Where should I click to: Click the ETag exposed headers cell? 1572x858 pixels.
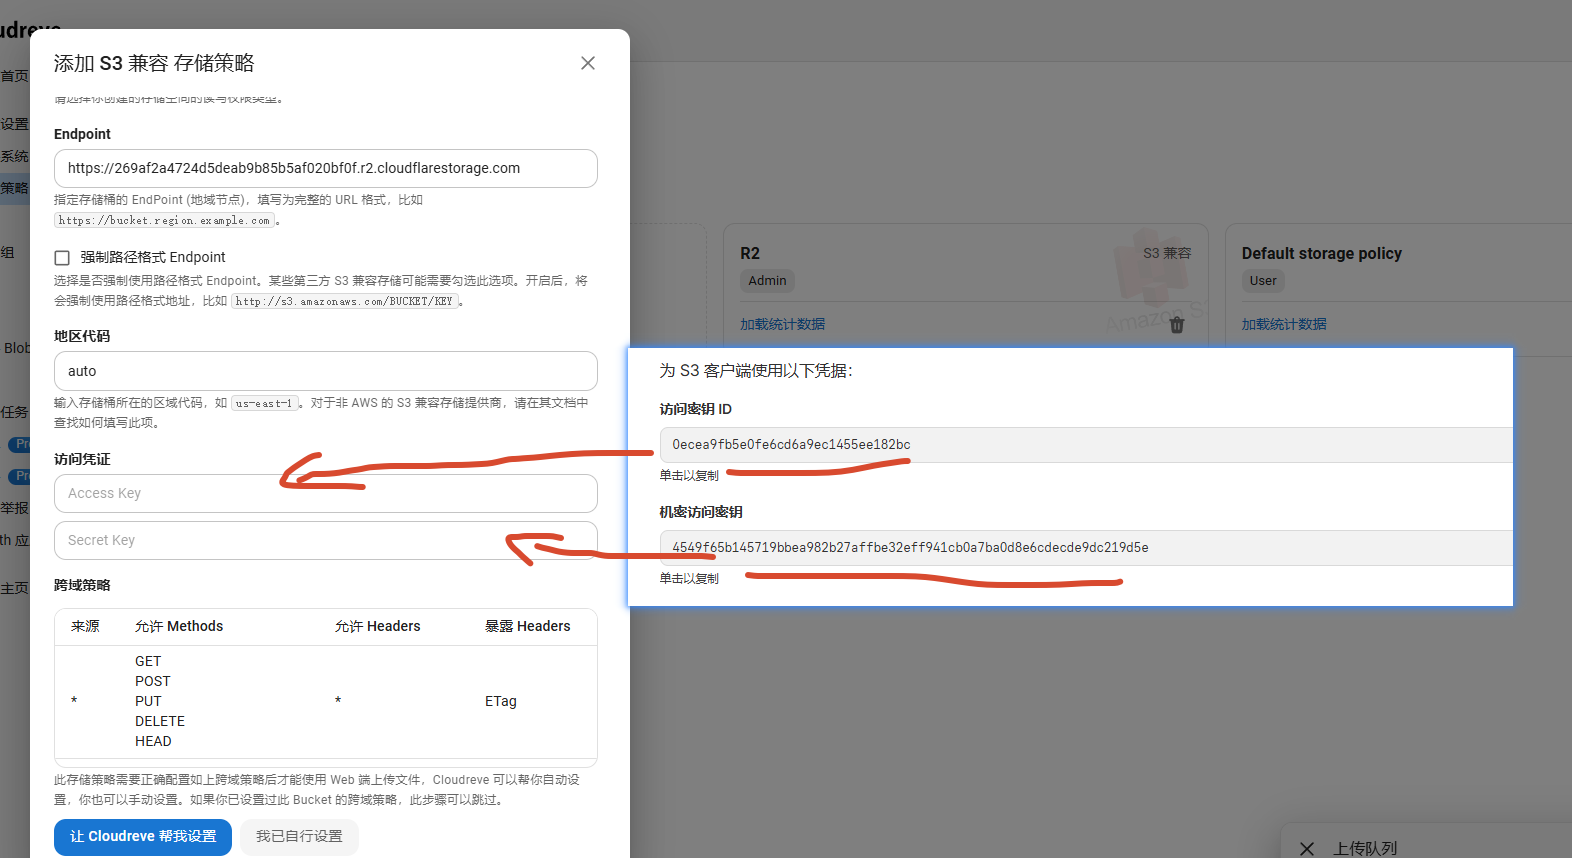tap(501, 701)
